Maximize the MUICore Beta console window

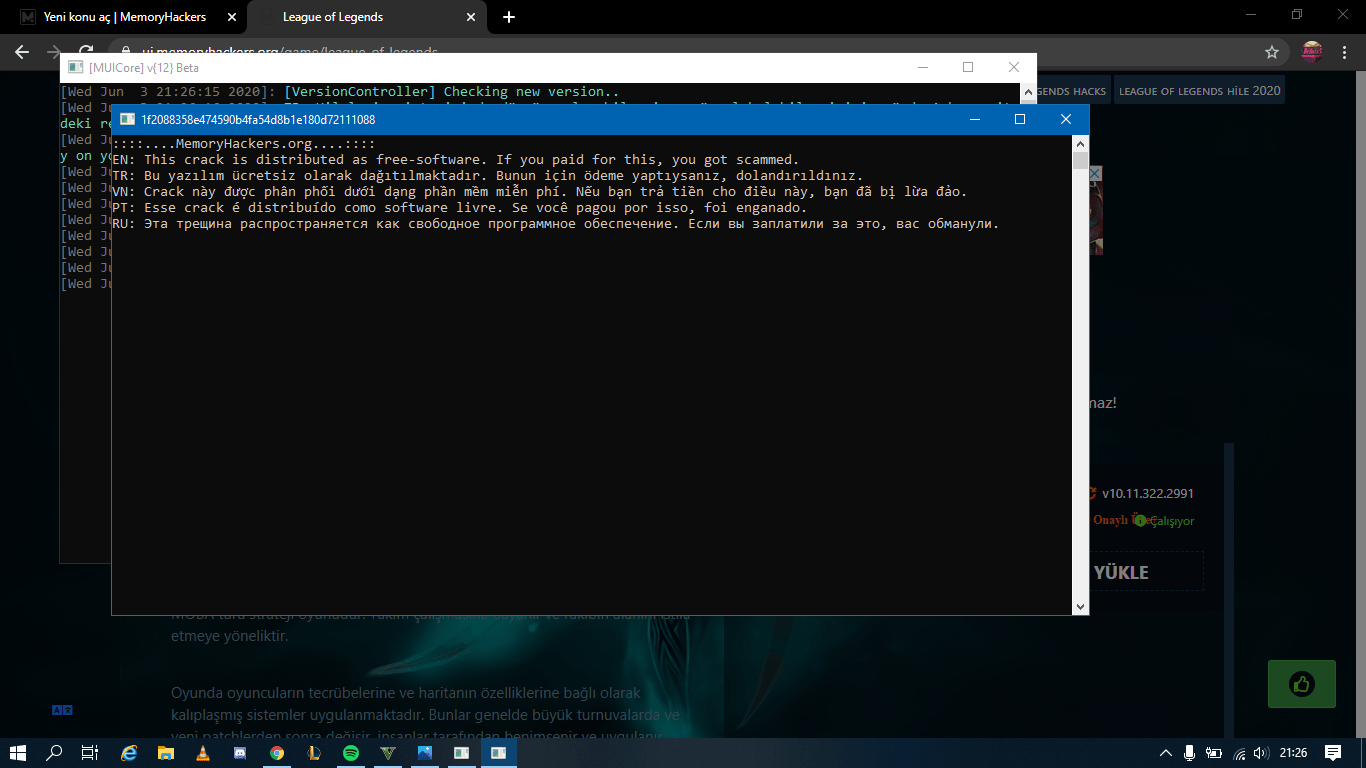[x=968, y=67]
